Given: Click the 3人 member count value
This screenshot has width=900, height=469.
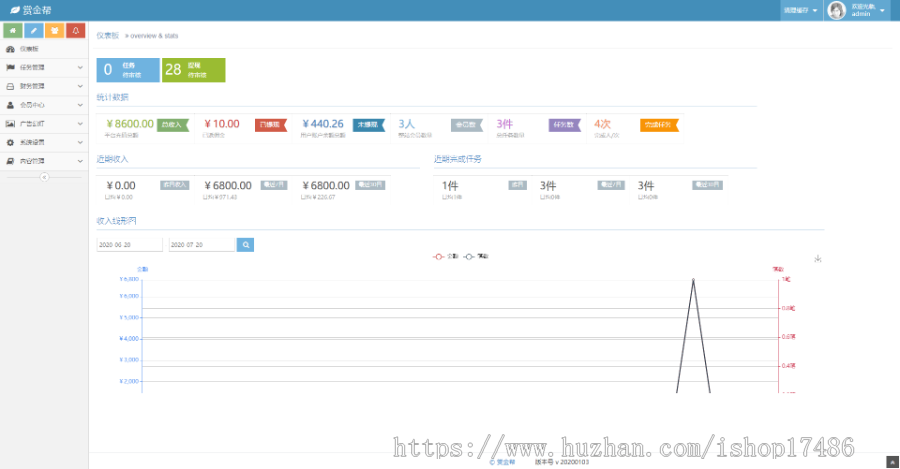Looking at the screenshot, I should pos(406,124).
